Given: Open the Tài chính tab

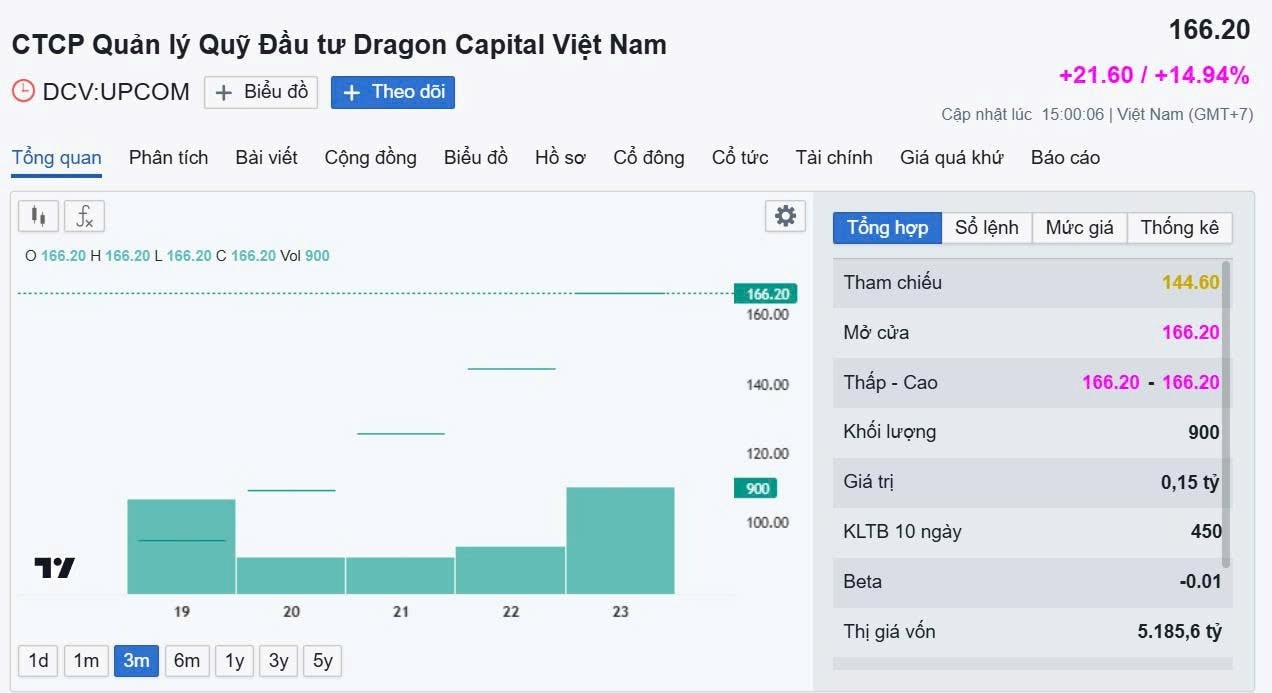Looking at the screenshot, I should [x=834, y=158].
